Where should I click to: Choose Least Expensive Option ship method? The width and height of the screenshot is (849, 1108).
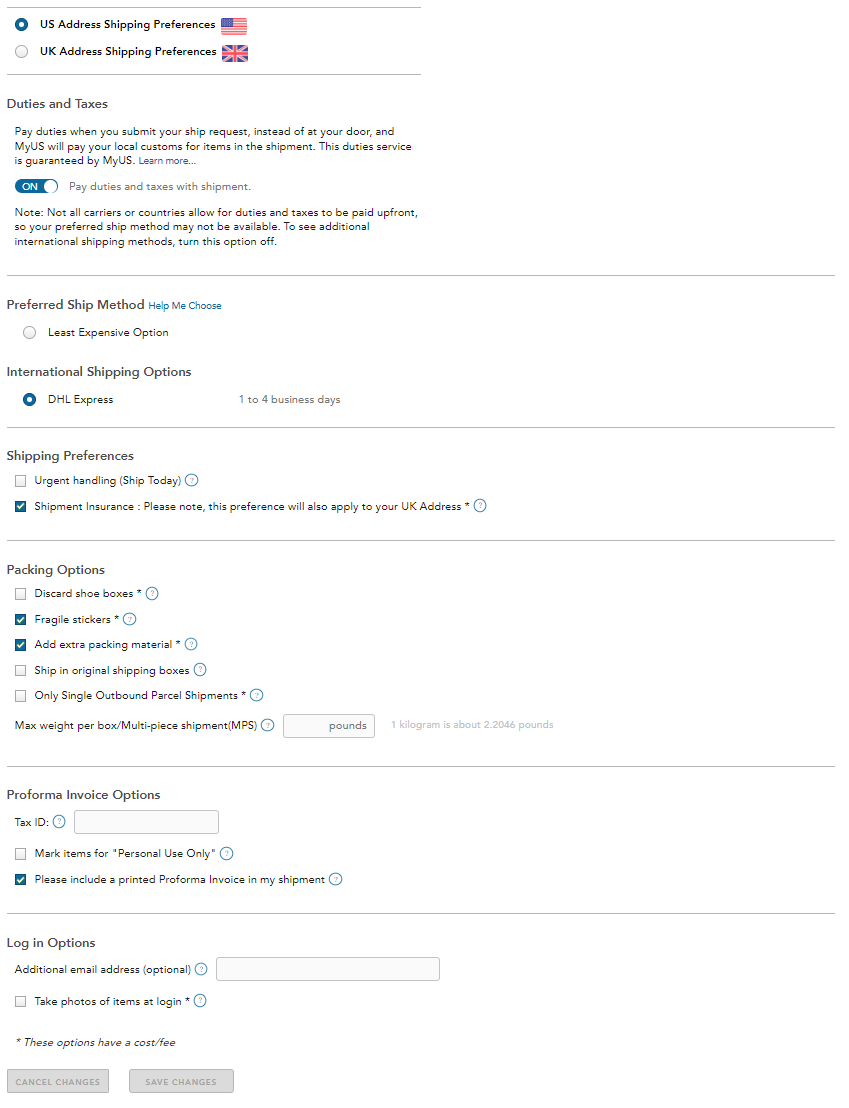pyautogui.click(x=29, y=332)
